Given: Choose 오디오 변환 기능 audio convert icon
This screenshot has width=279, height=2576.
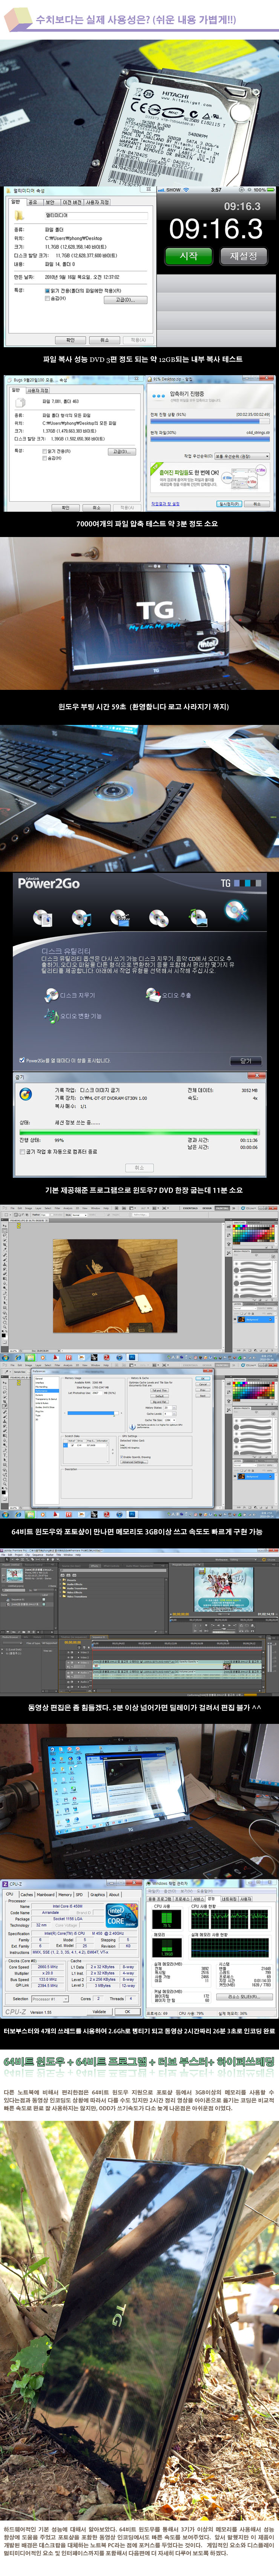Looking at the screenshot, I should 51,1015.
